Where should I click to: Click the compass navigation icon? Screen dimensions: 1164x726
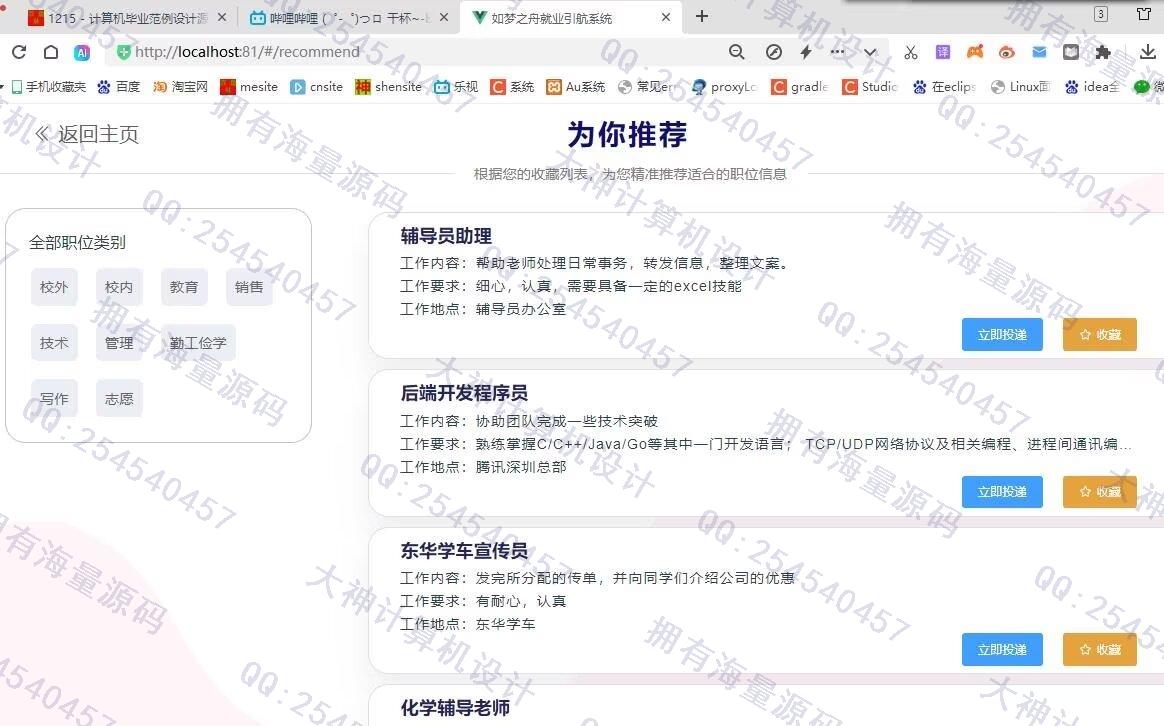pos(774,52)
